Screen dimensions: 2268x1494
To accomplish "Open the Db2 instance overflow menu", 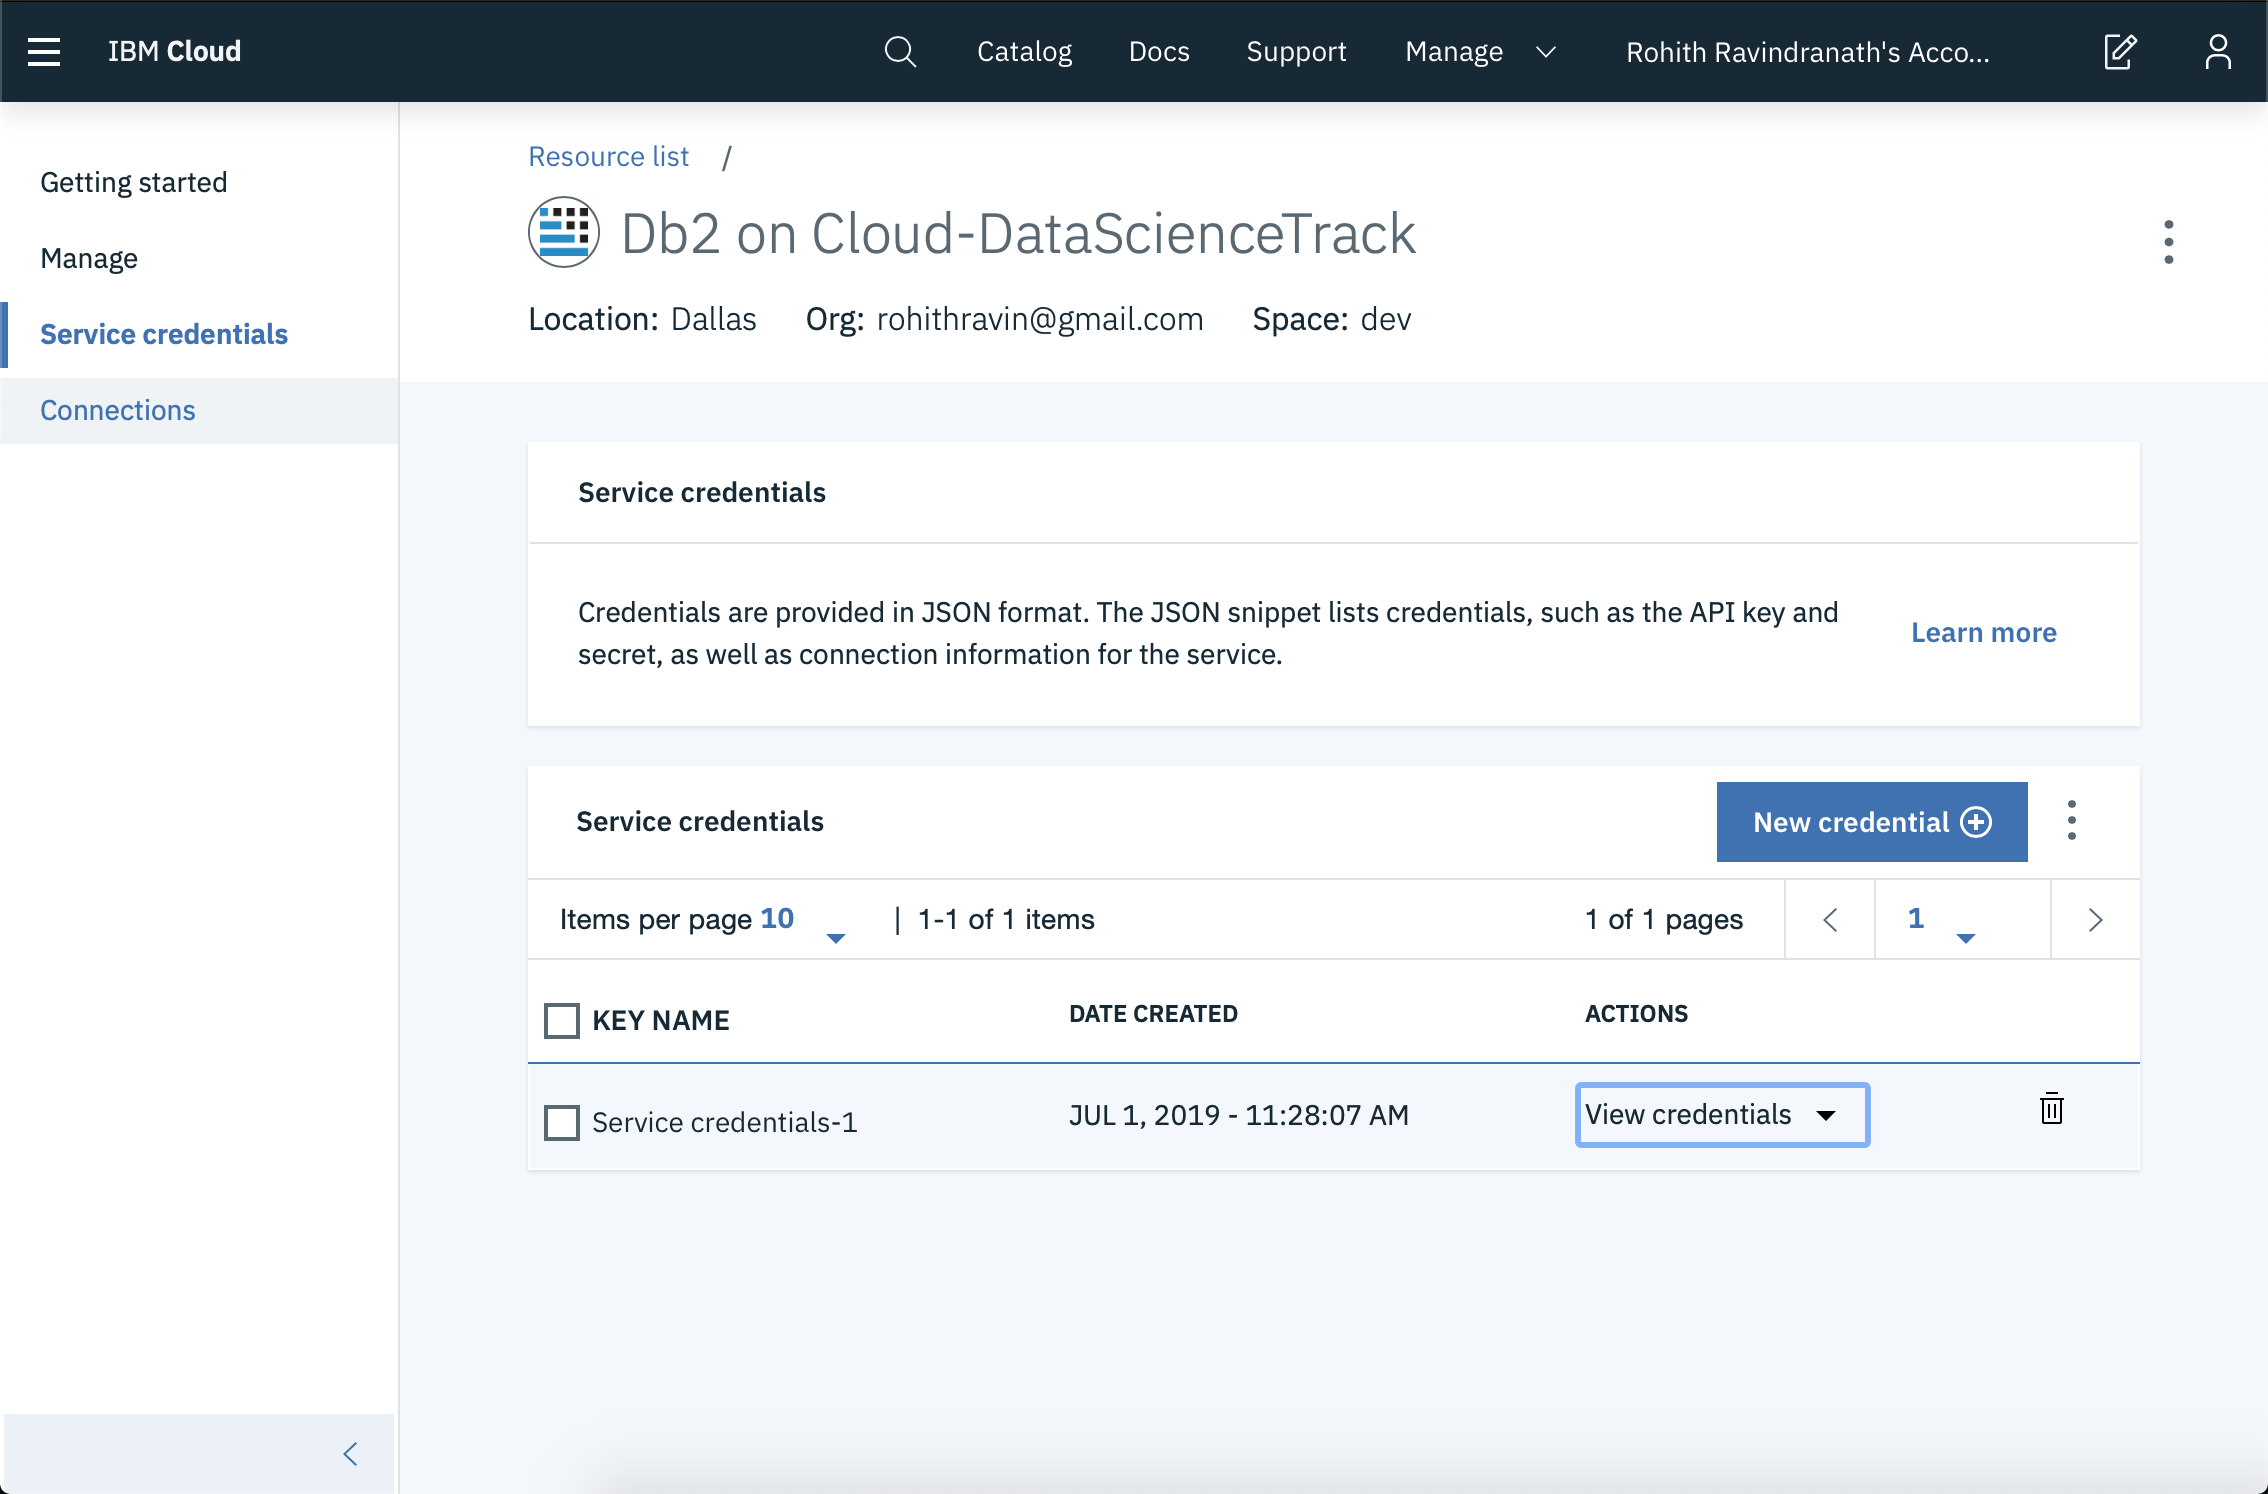I will tap(2168, 242).
